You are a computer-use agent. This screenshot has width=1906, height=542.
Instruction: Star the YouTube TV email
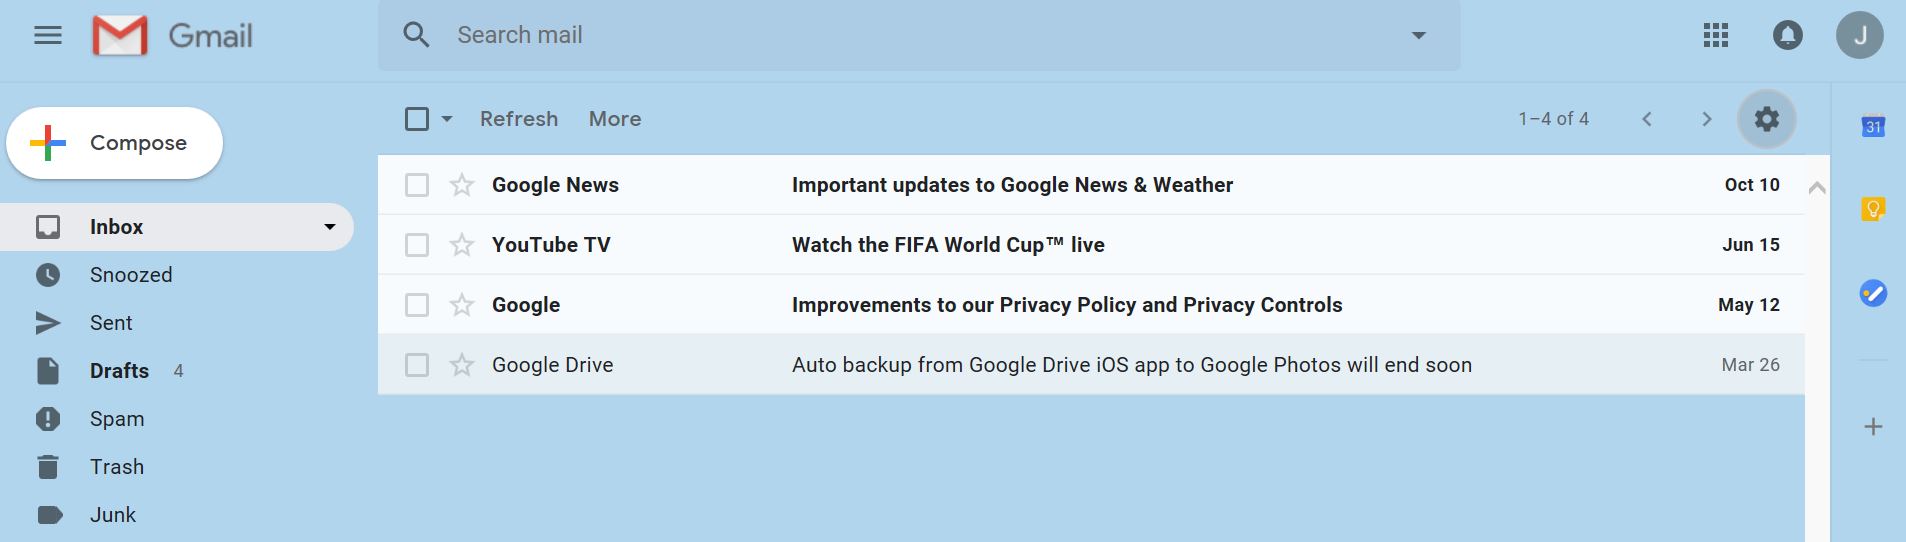pos(461,245)
